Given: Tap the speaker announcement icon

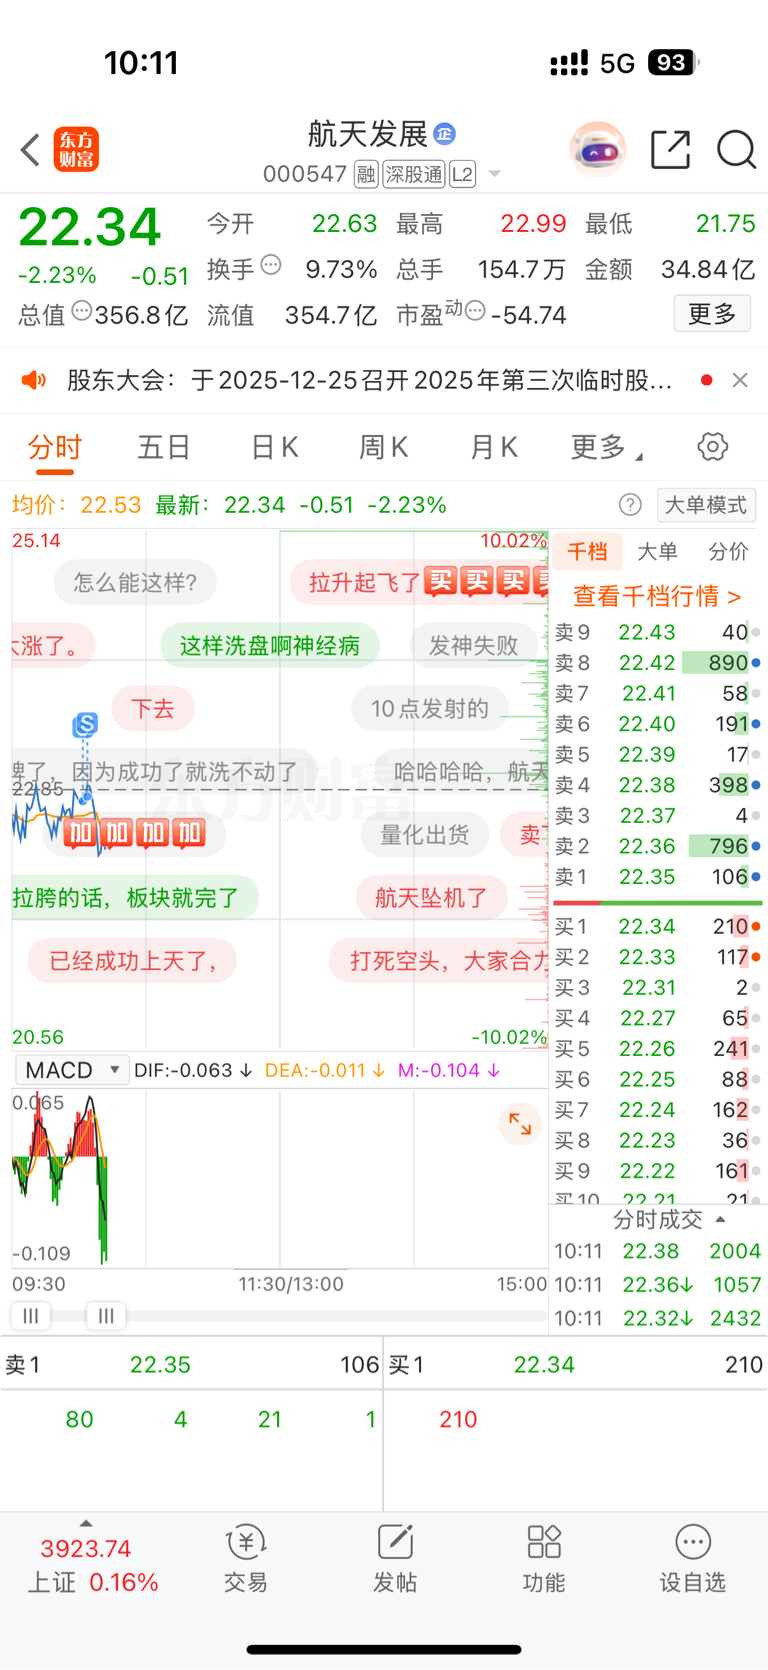Looking at the screenshot, I should click(x=34, y=380).
